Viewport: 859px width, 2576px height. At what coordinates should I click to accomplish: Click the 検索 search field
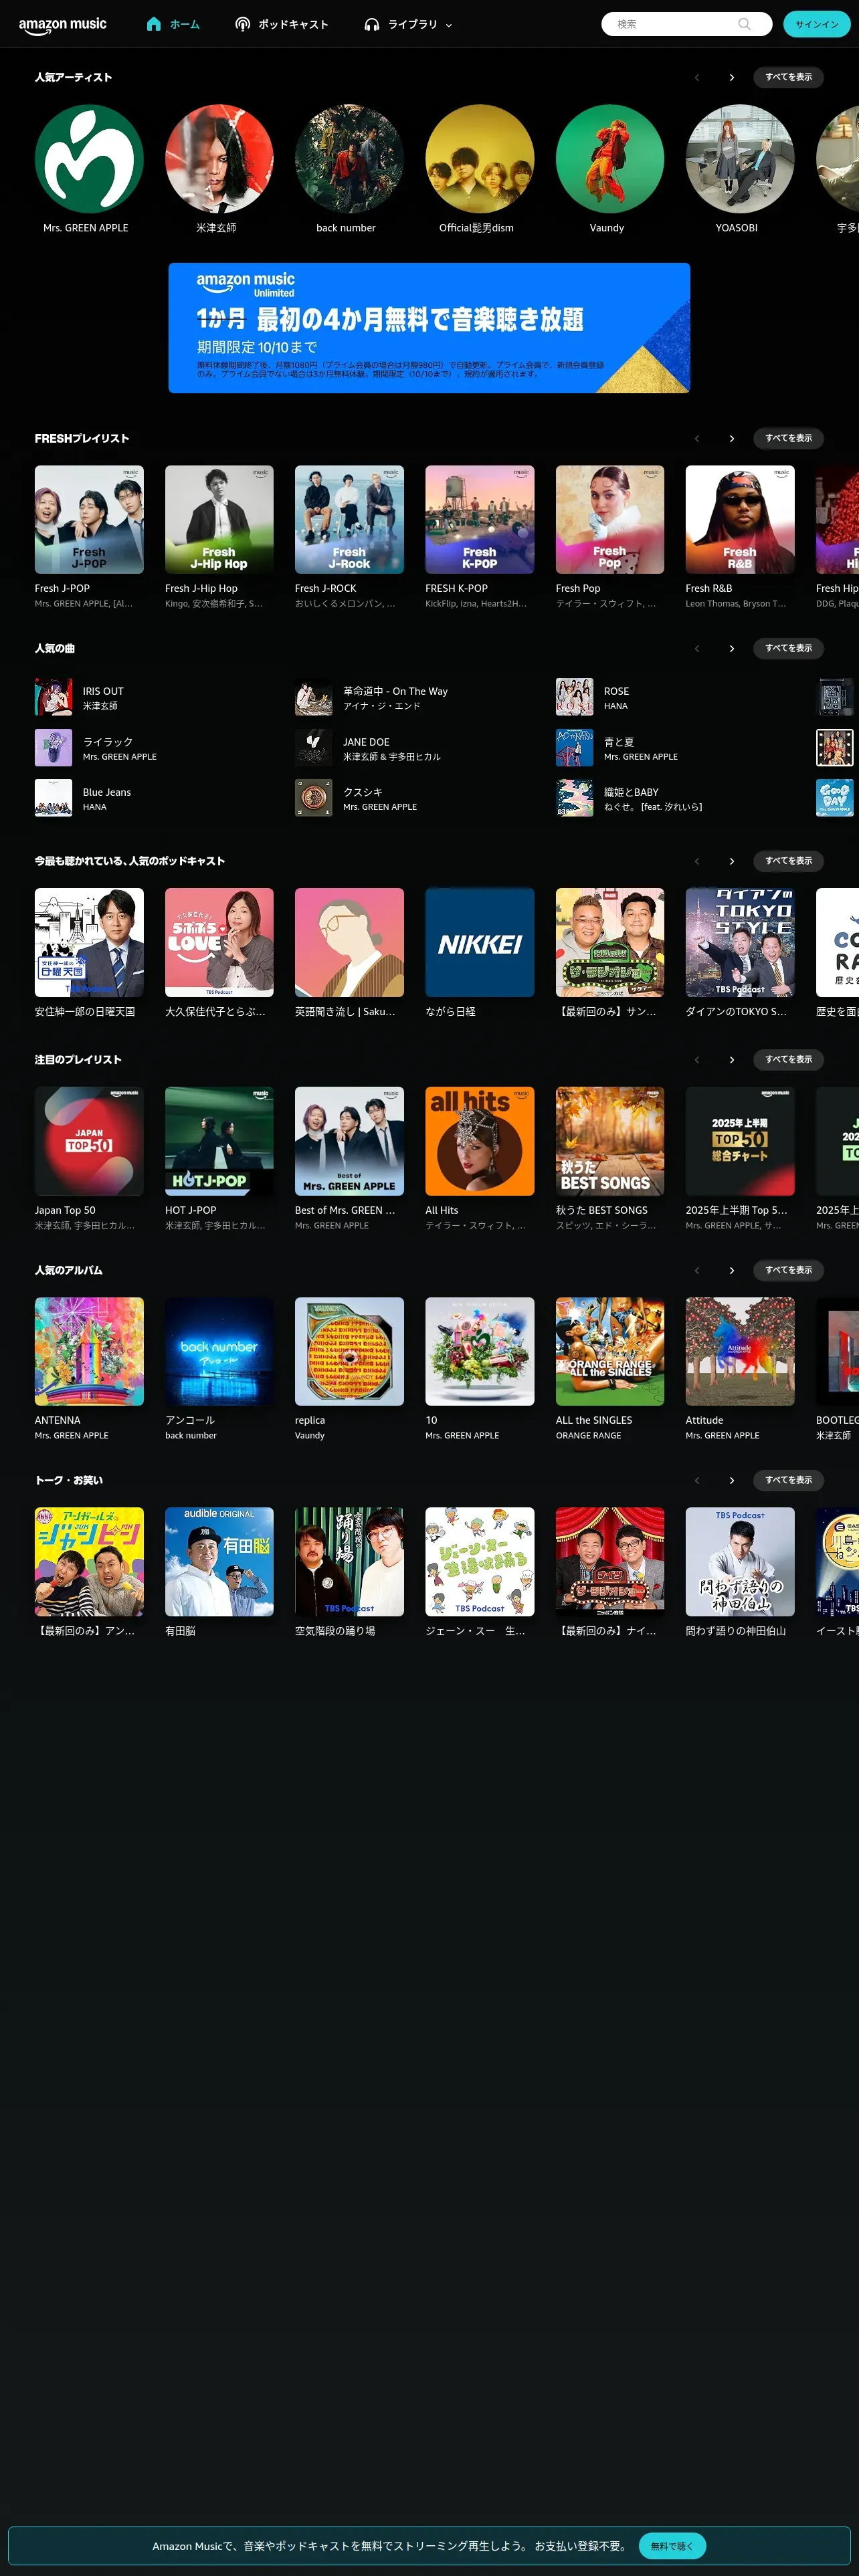pyautogui.click(x=686, y=24)
